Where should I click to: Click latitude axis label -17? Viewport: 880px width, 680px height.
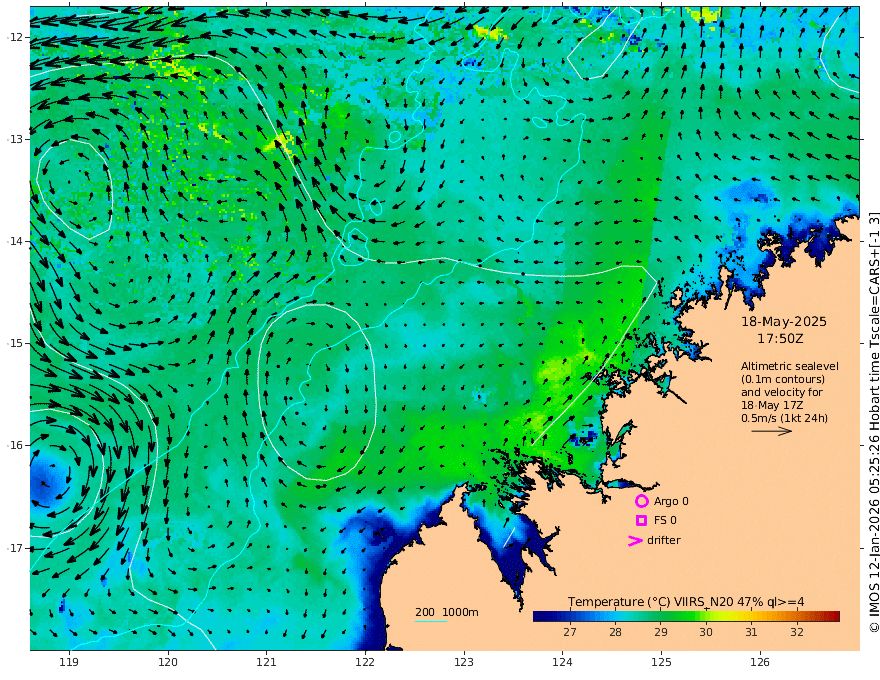click(15, 548)
